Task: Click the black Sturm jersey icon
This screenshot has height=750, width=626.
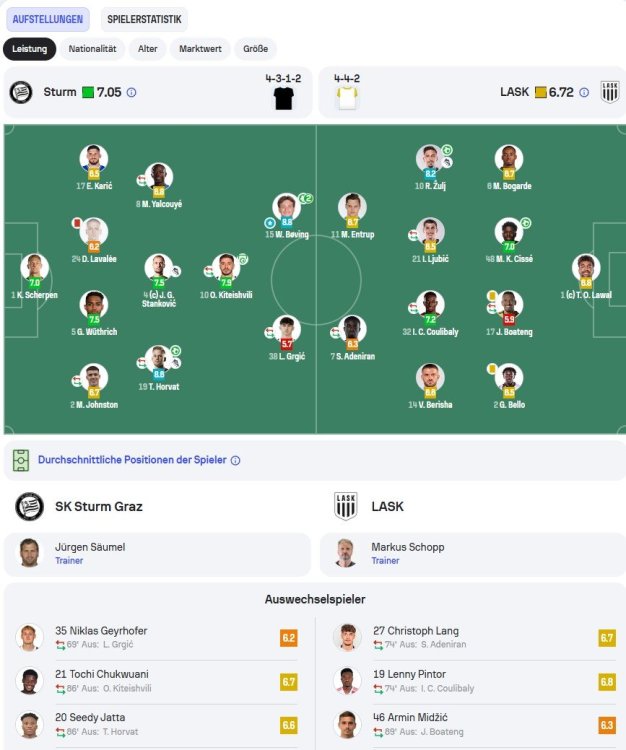Action: [283, 97]
